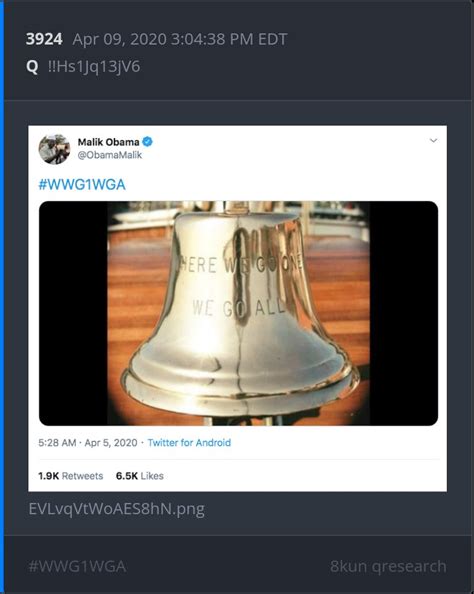Click the blue left border bar

[x=2, y=297]
